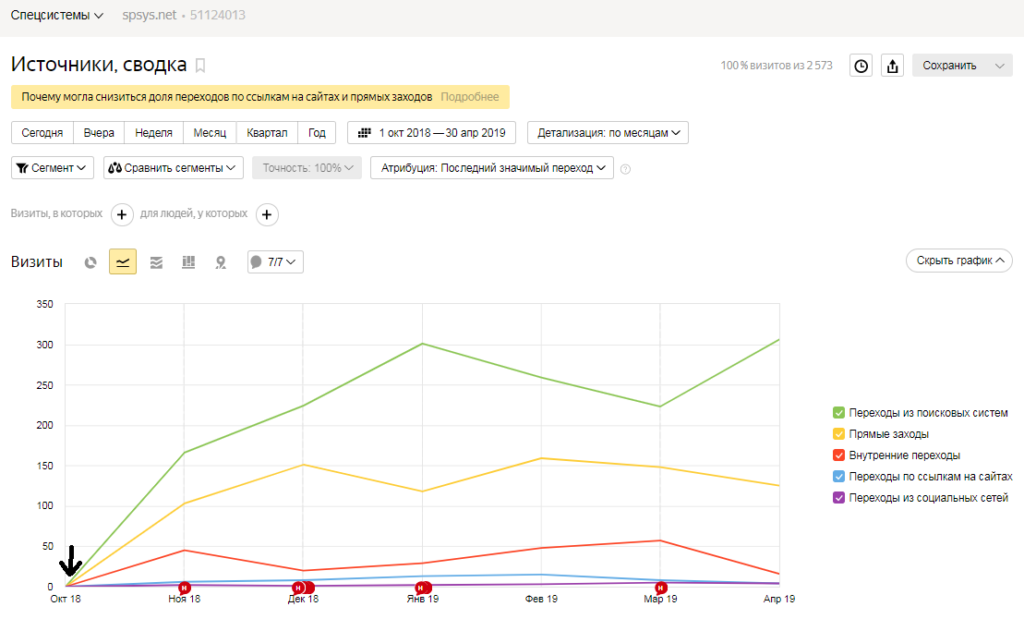Click the red note marker at Ноя 18
The height and width of the screenshot is (631, 1024).
click(185, 588)
